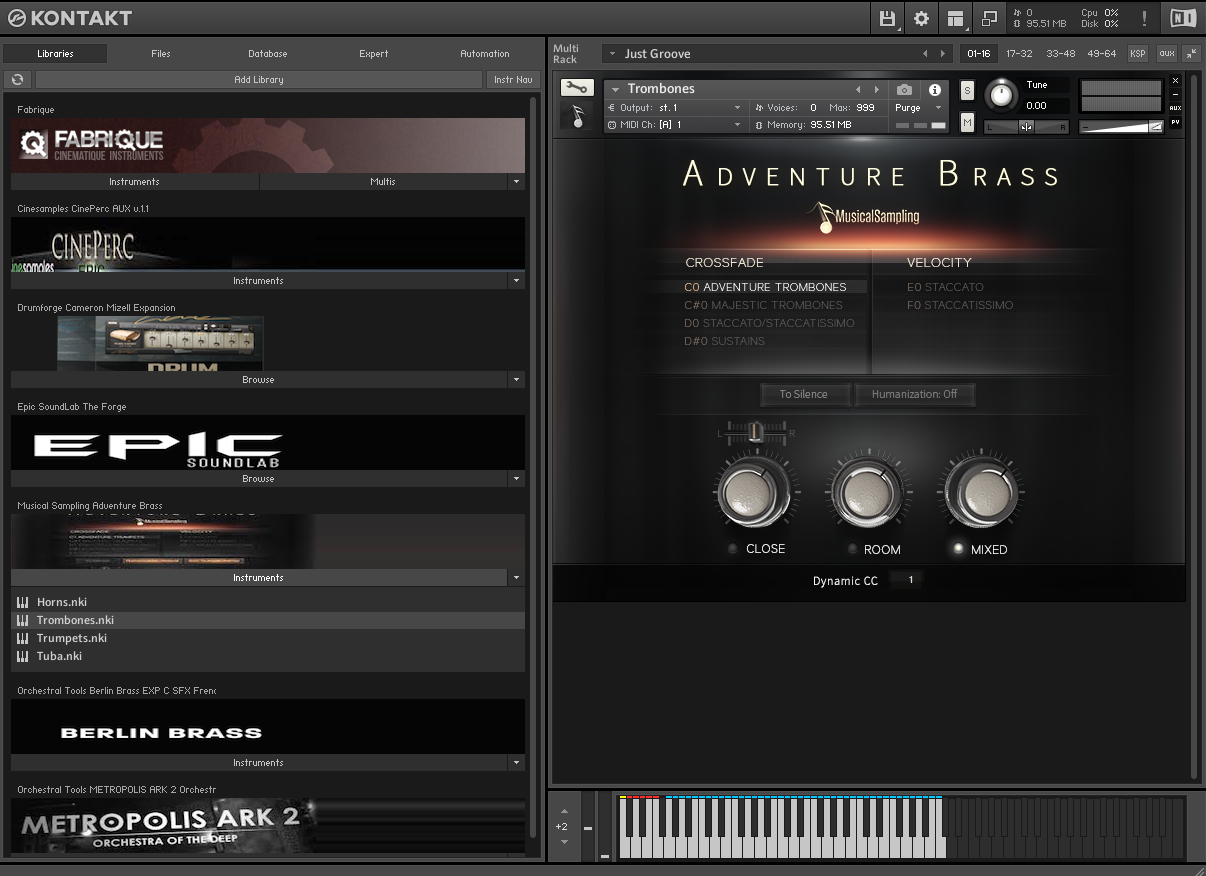Switch to the Files tab
The width and height of the screenshot is (1206, 876).
click(x=161, y=54)
